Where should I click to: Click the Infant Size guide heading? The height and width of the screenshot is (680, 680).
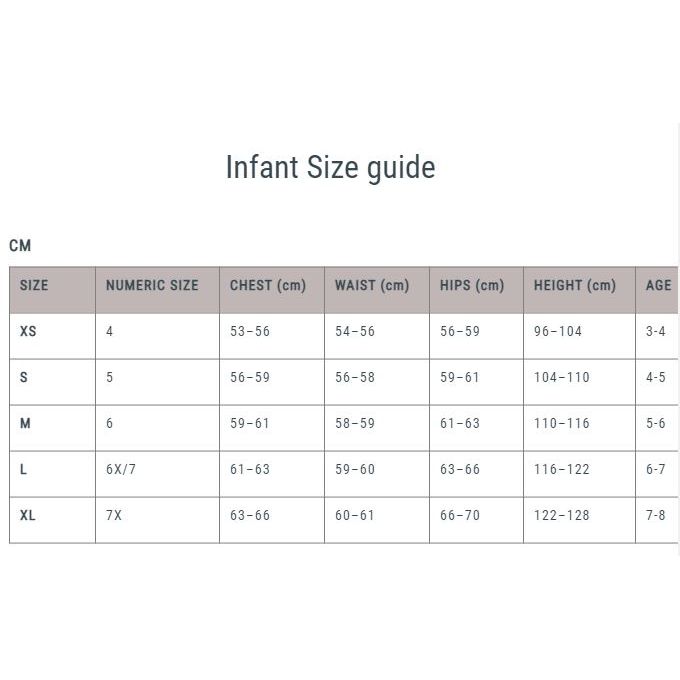pyautogui.click(x=330, y=167)
